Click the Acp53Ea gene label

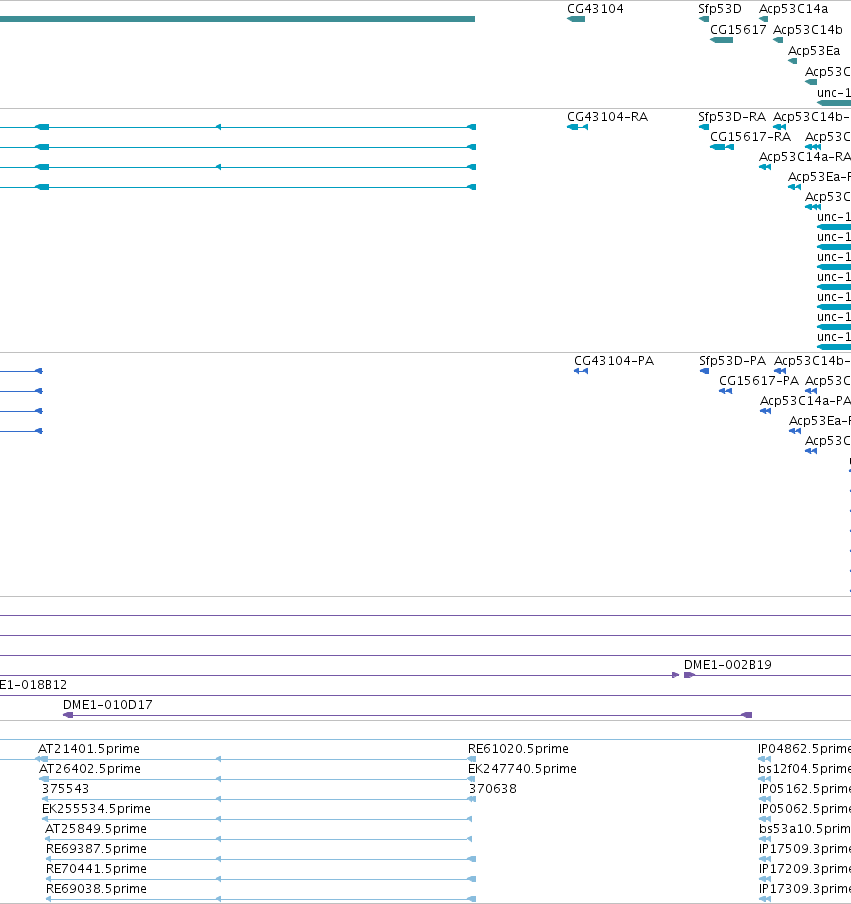click(x=814, y=51)
